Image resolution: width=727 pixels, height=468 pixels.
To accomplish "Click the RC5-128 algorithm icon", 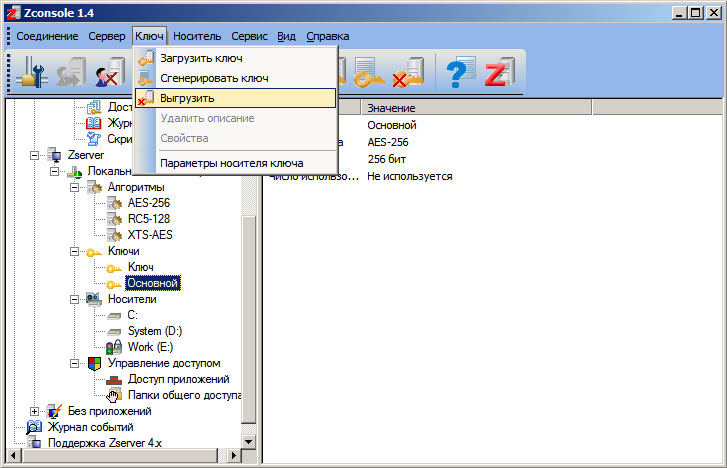I will pyautogui.click(x=115, y=218).
